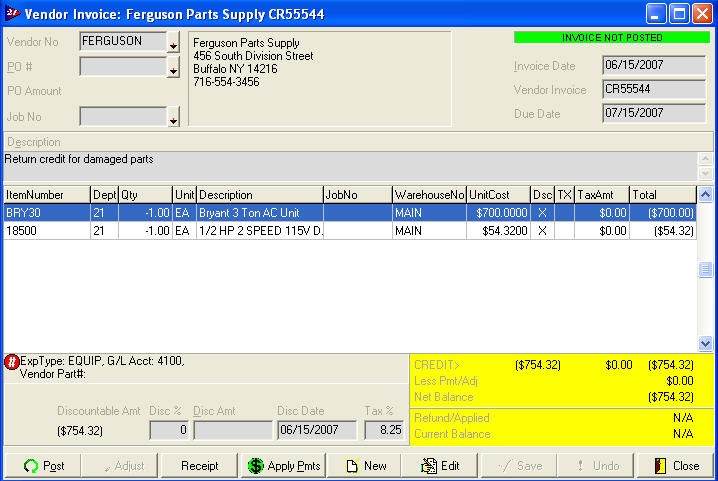Click the Total column header
Screen dimensions: 718x481
[663, 195]
